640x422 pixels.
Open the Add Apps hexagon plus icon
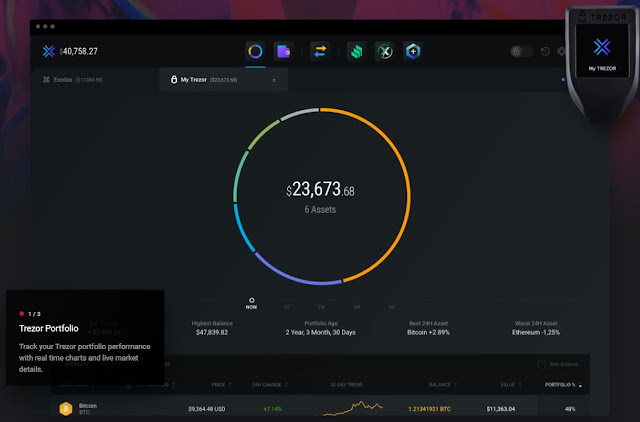413,51
